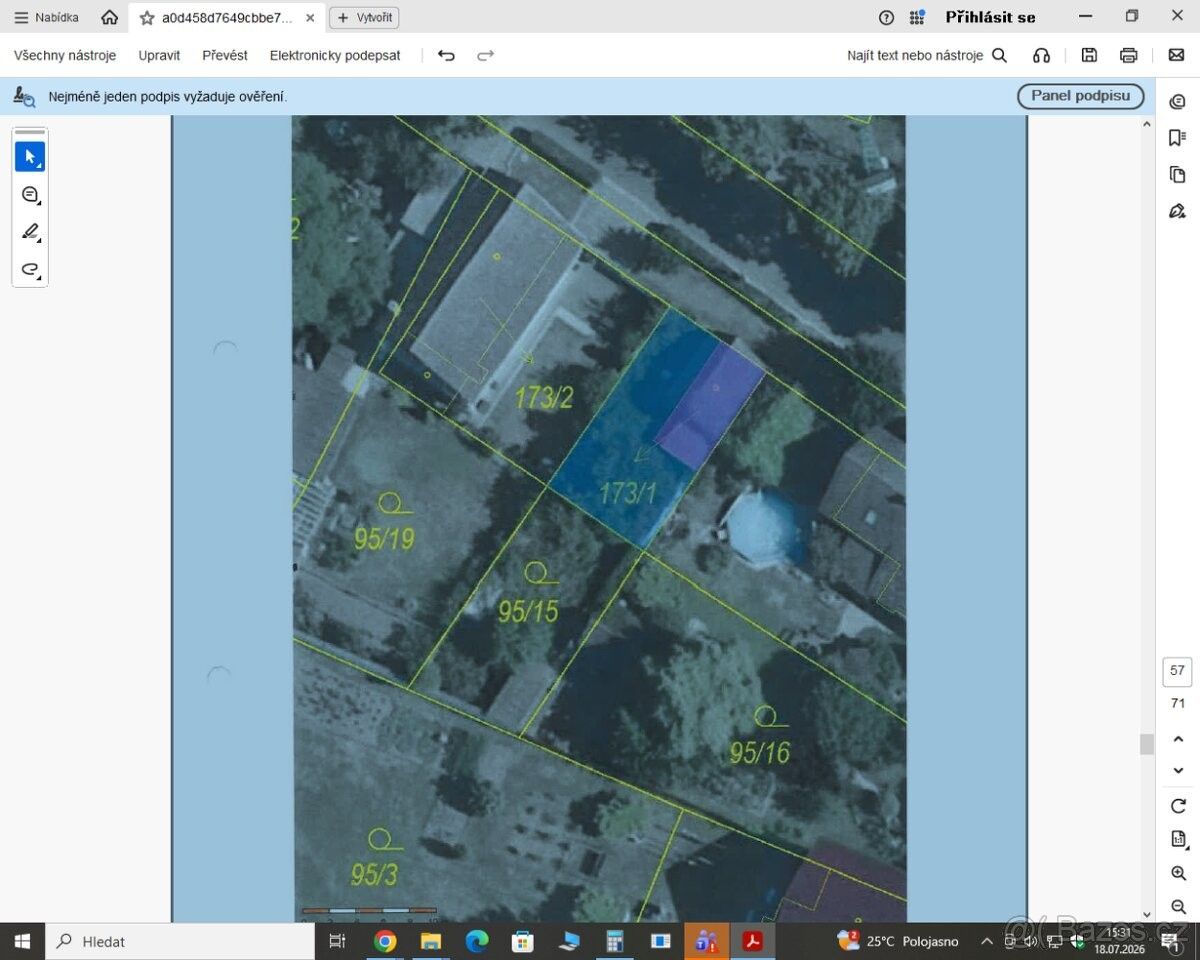Activate the selection arrow tool
This screenshot has height=960, width=1200.
tap(30, 157)
